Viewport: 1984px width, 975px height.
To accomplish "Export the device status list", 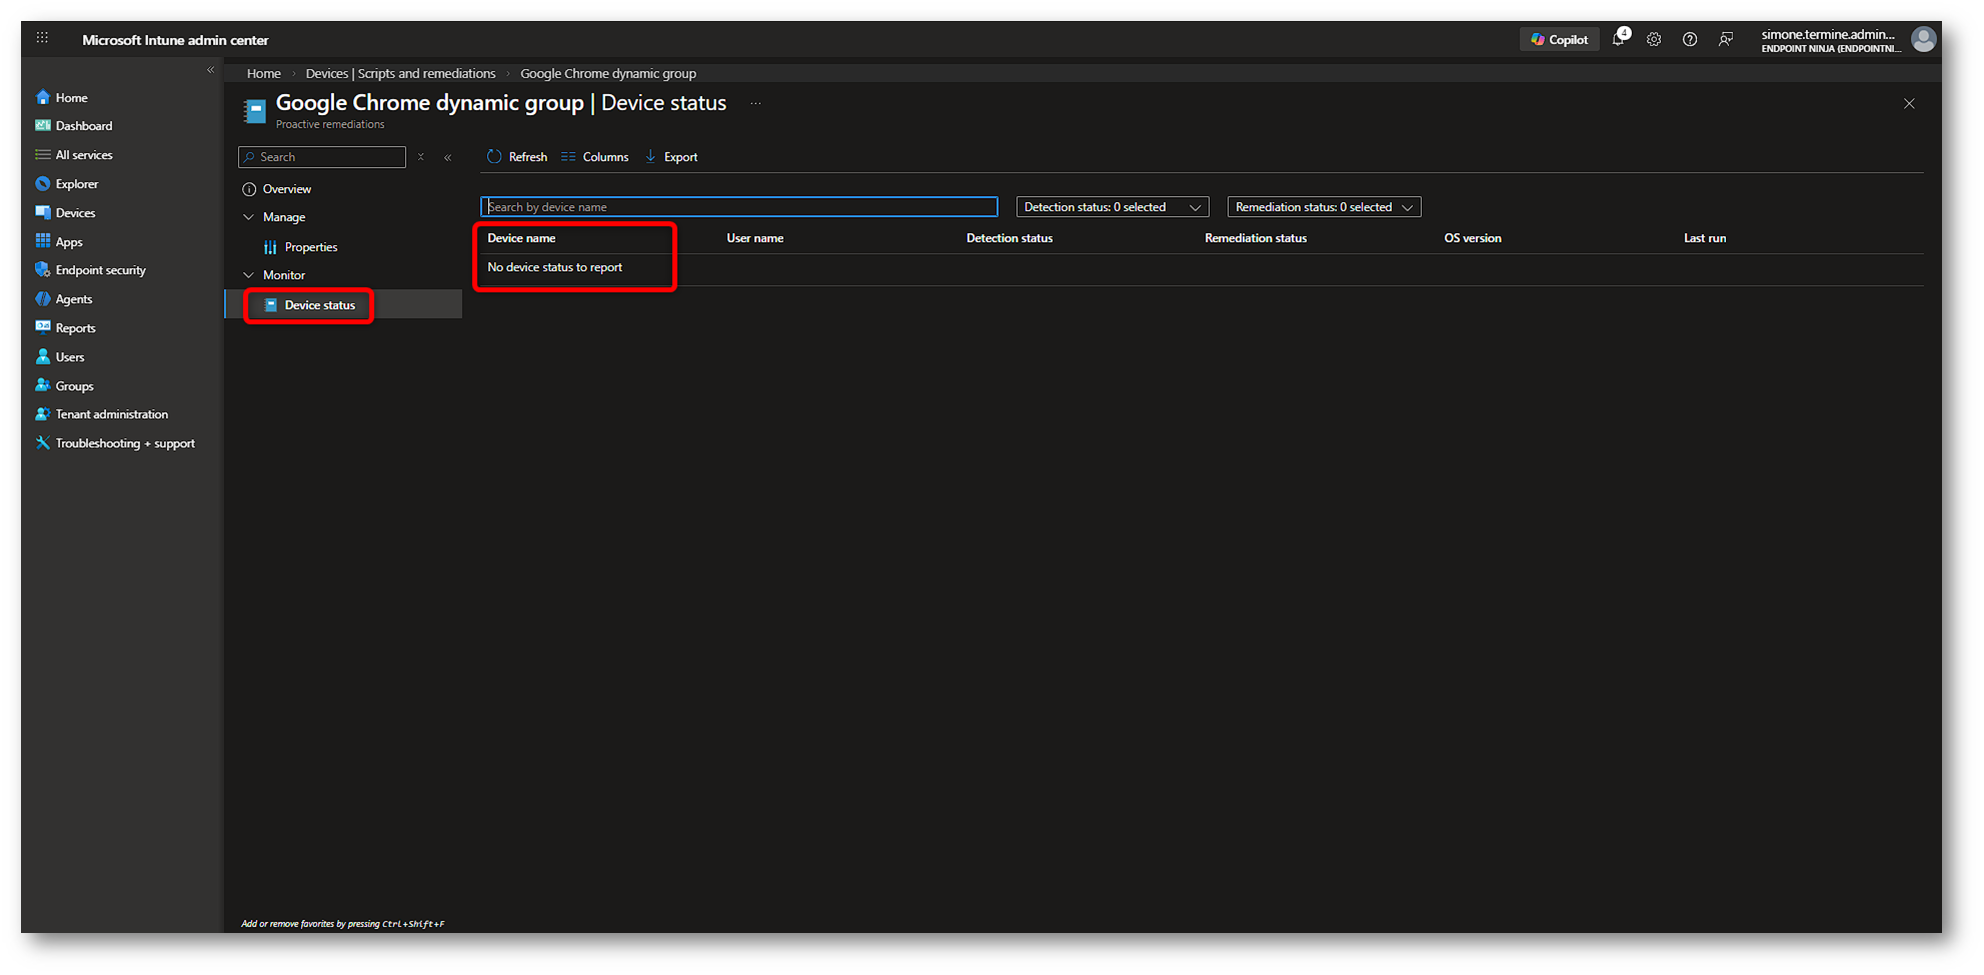I will click(x=671, y=157).
